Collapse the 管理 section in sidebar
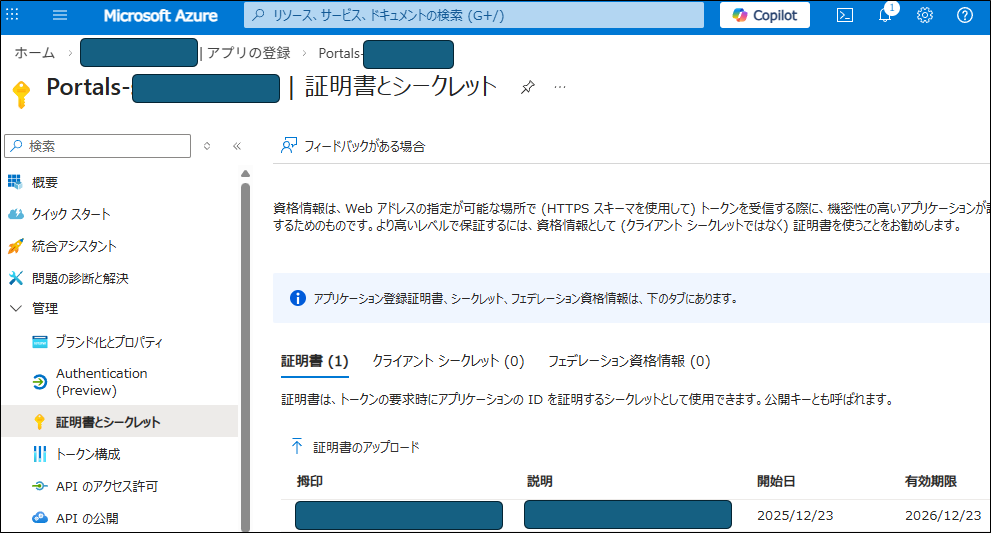Viewport: 991px width, 533px height. [x=16, y=309]
